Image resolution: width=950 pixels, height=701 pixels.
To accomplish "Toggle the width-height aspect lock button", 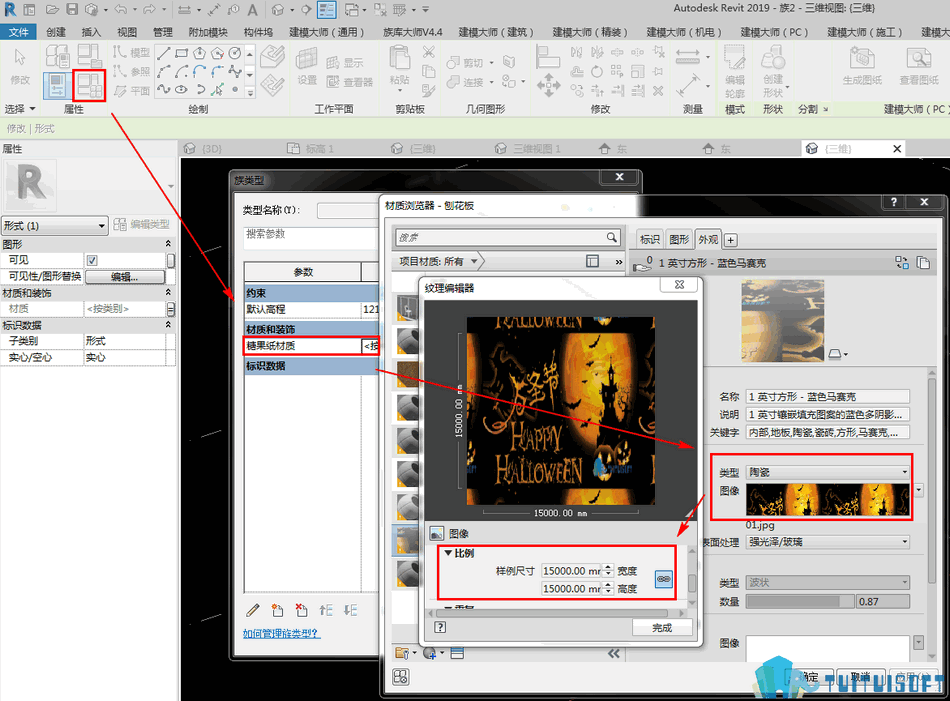I will (x=663, y=579).
